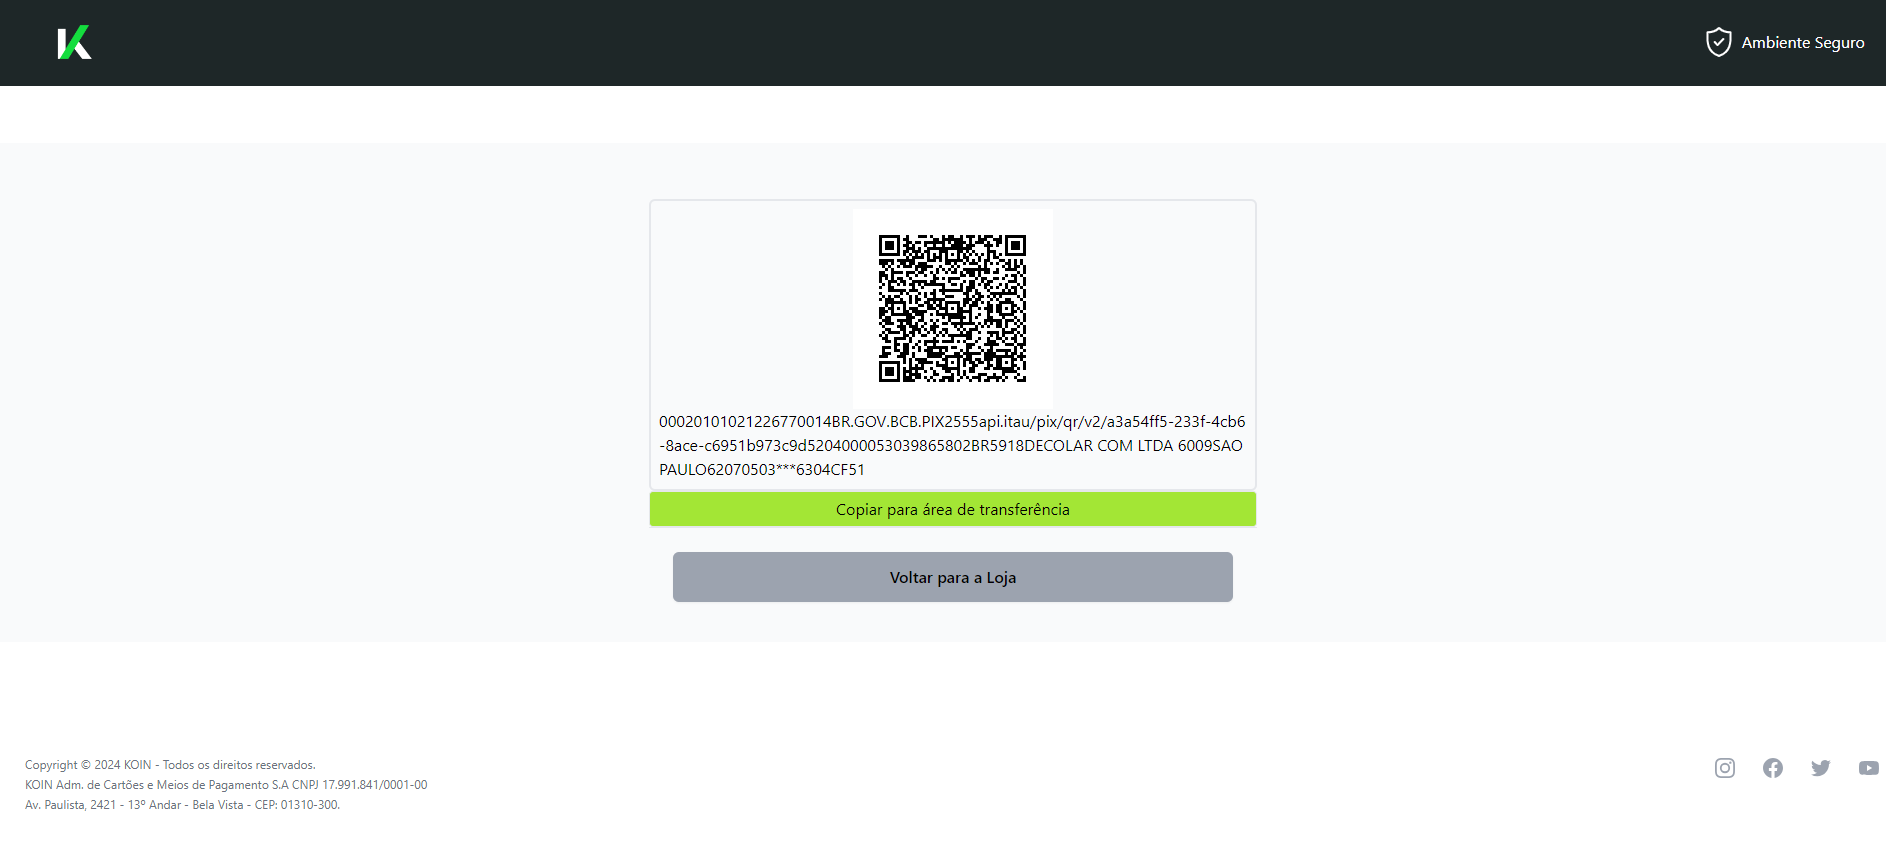Open the YouTube icon in footer
The height and width of the screenshot is (850, 1886).
[x=1869, y=768]
